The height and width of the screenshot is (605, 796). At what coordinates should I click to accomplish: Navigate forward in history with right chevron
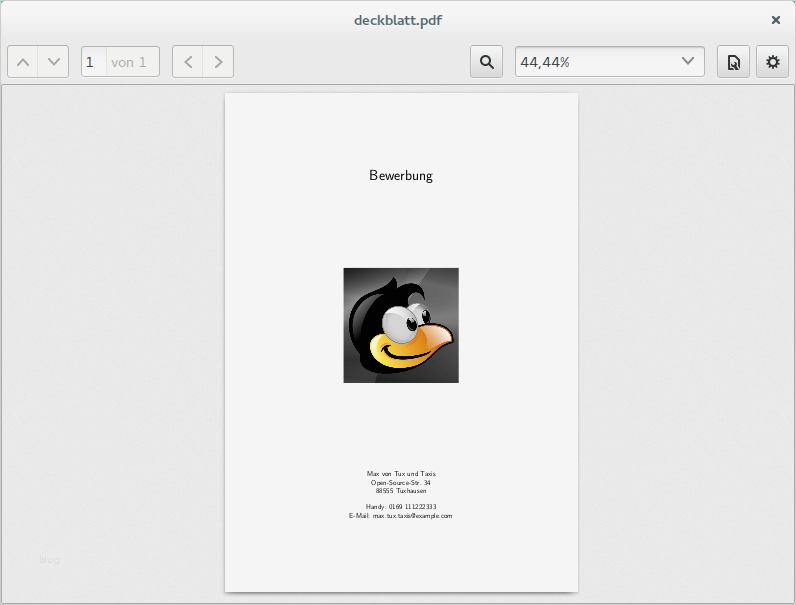[218, 62]
